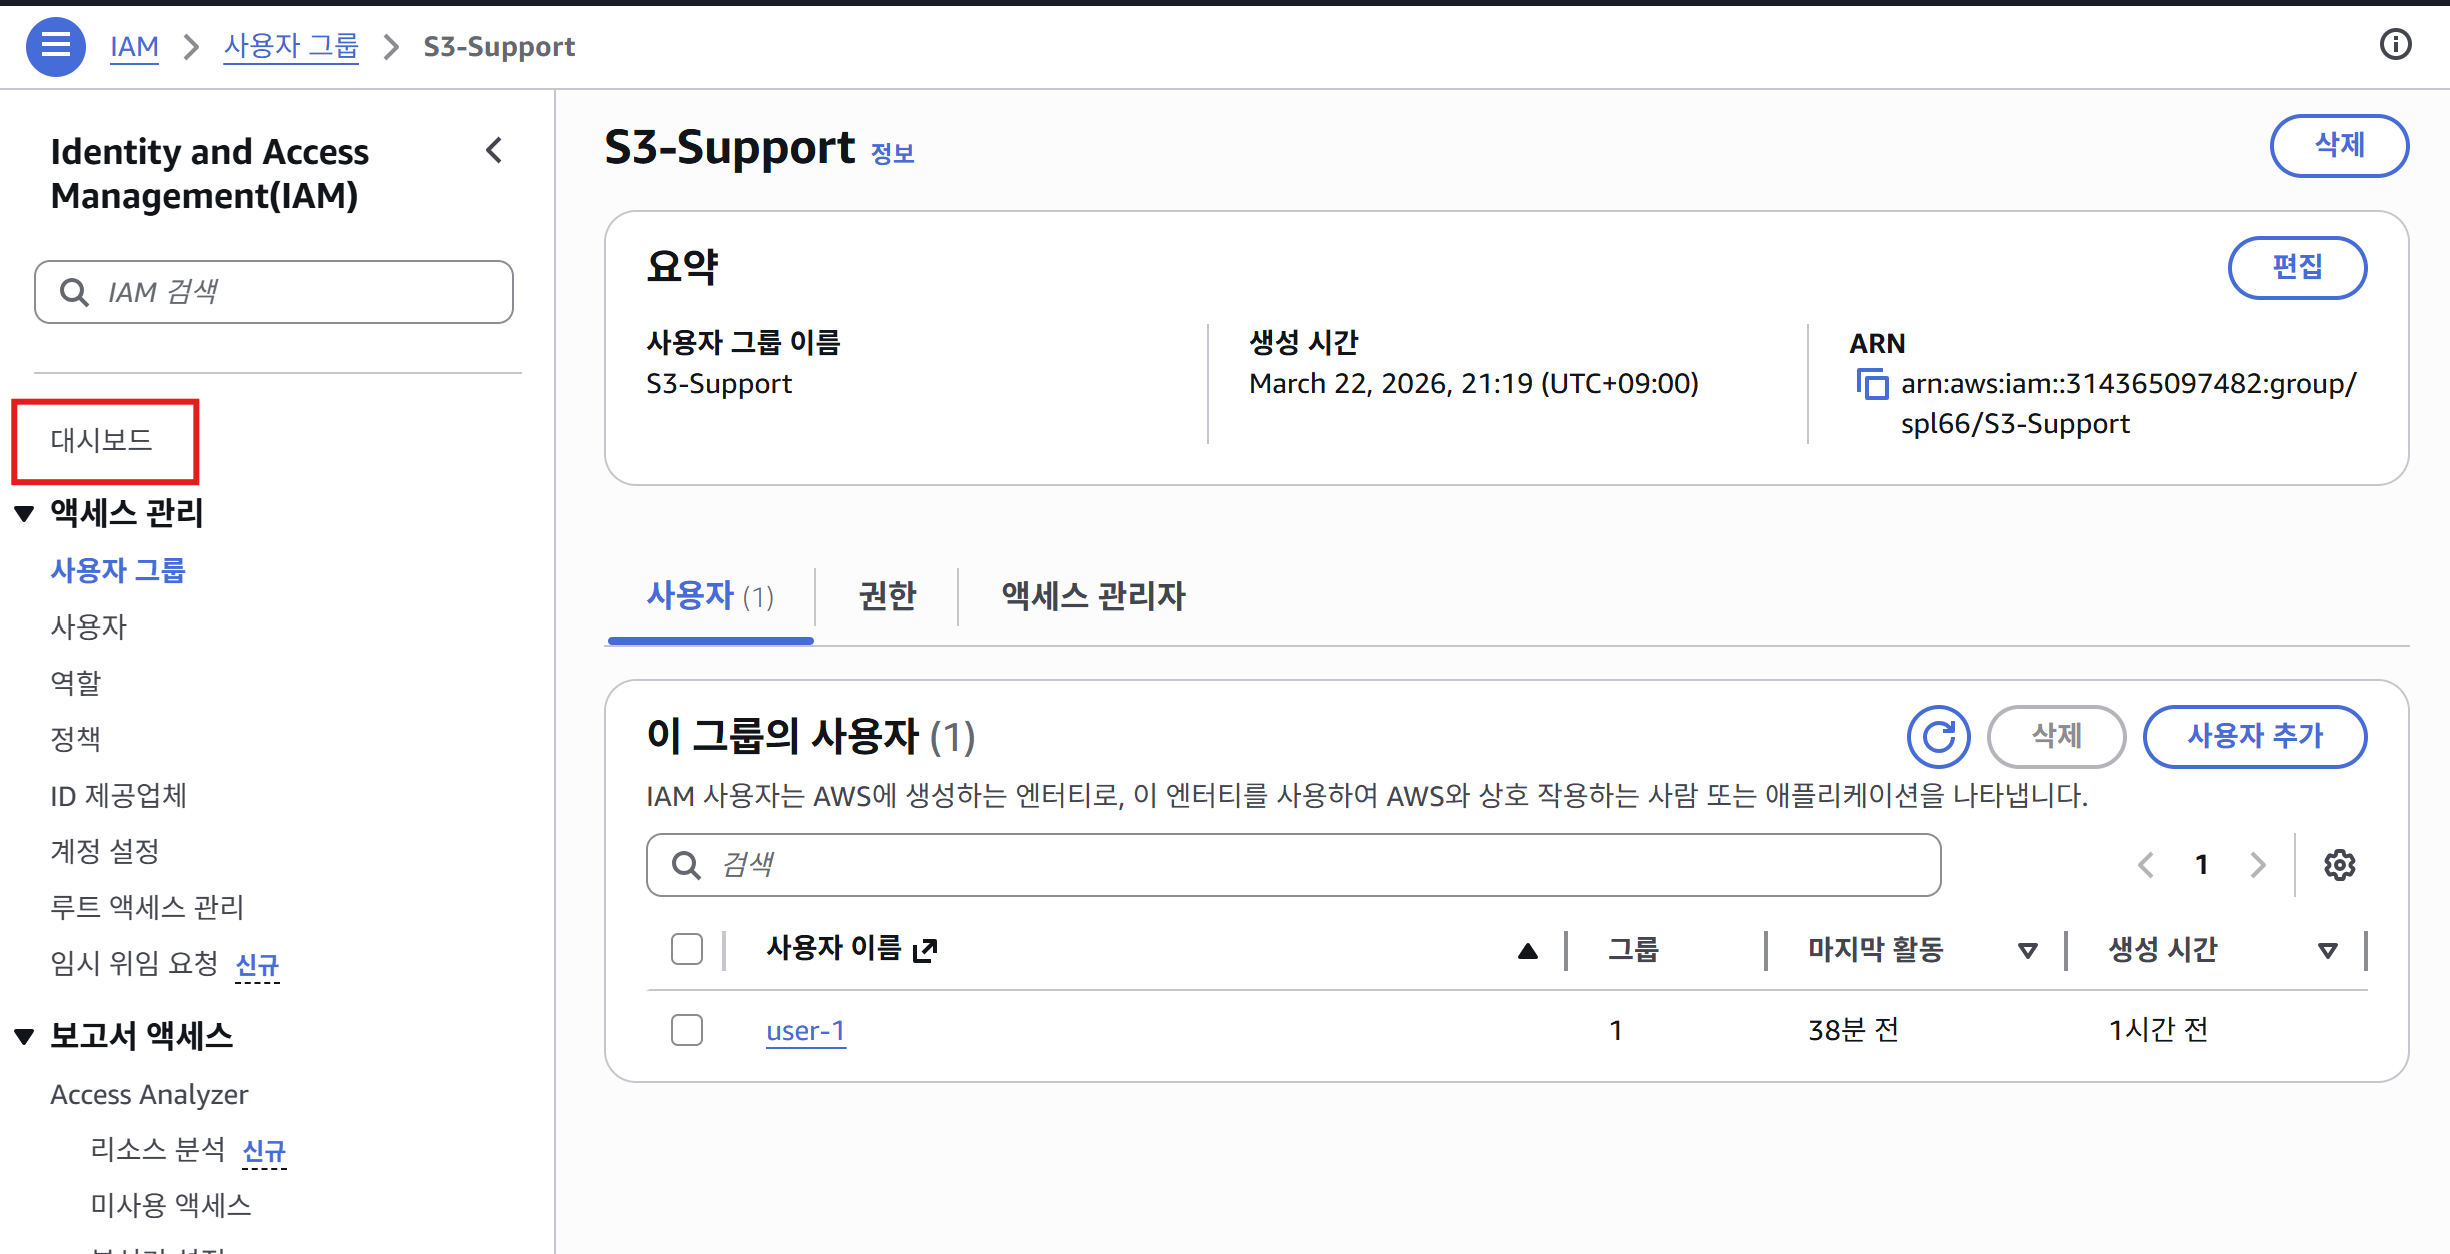Click inside the 검색 user search field

(1200, 864)
